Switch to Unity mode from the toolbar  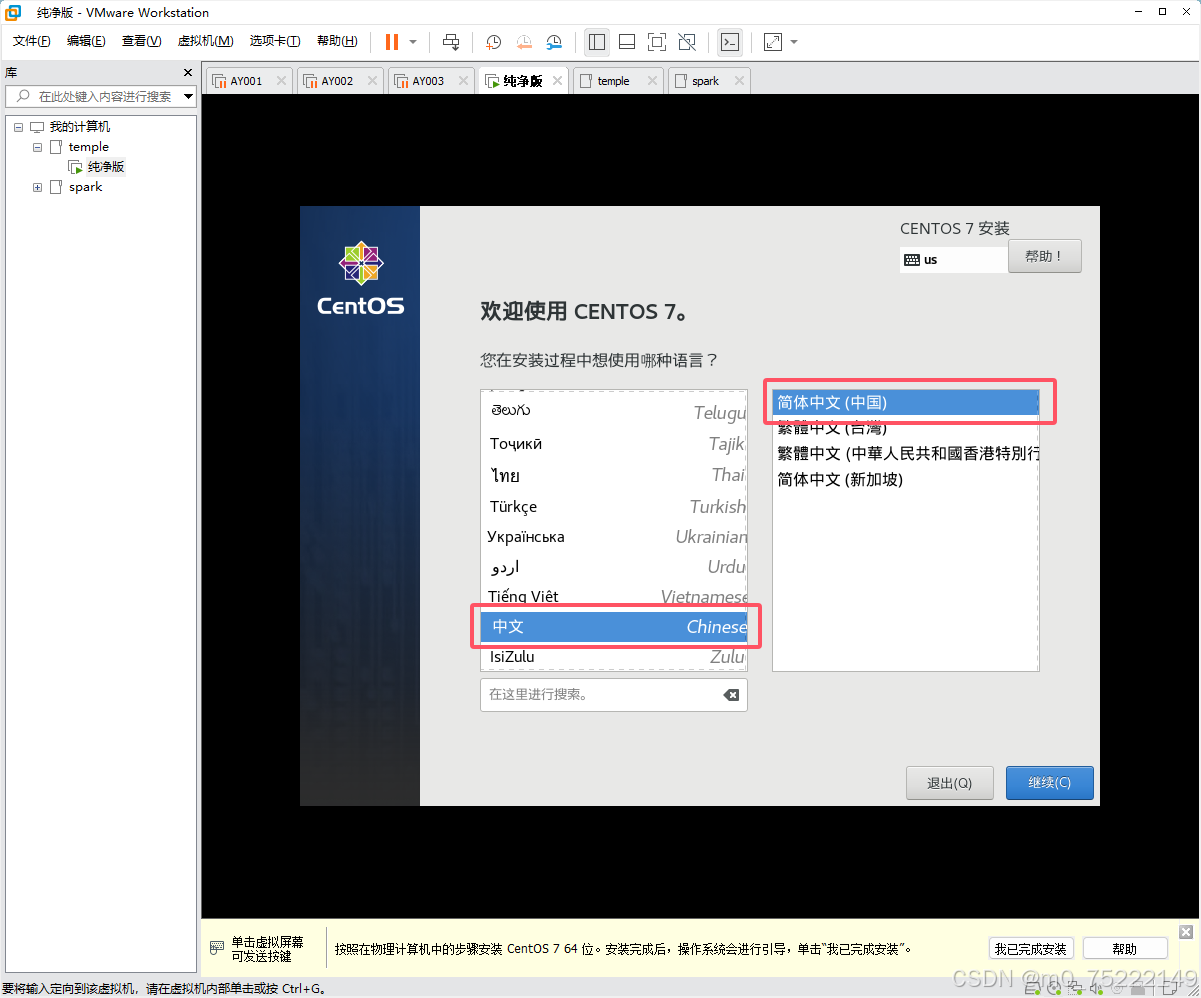click(x=687, y=42)
